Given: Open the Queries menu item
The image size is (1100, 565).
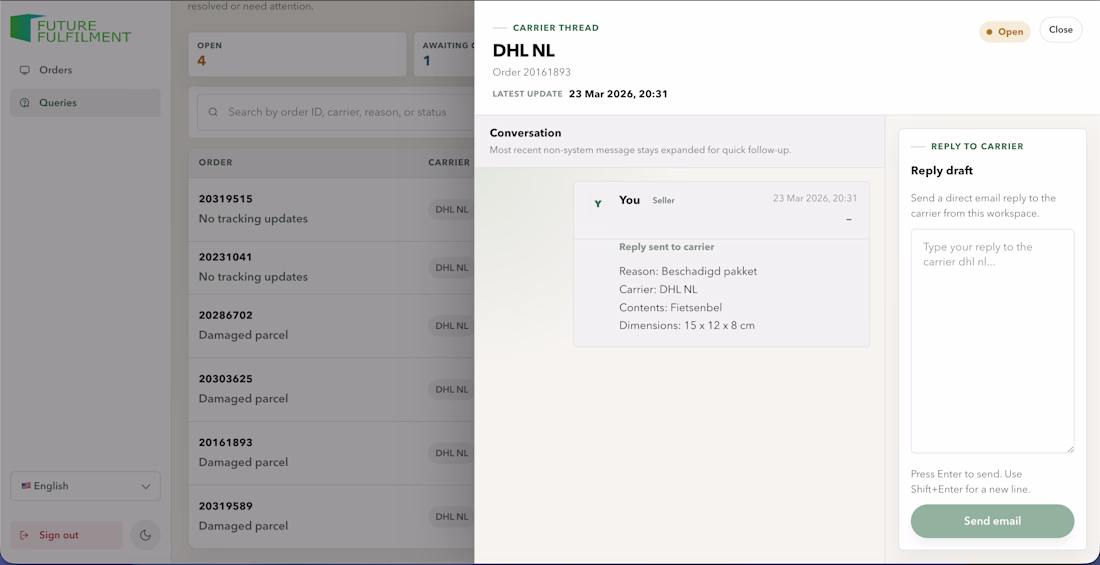Looking at the screenshot, I should tap(86, 103).
